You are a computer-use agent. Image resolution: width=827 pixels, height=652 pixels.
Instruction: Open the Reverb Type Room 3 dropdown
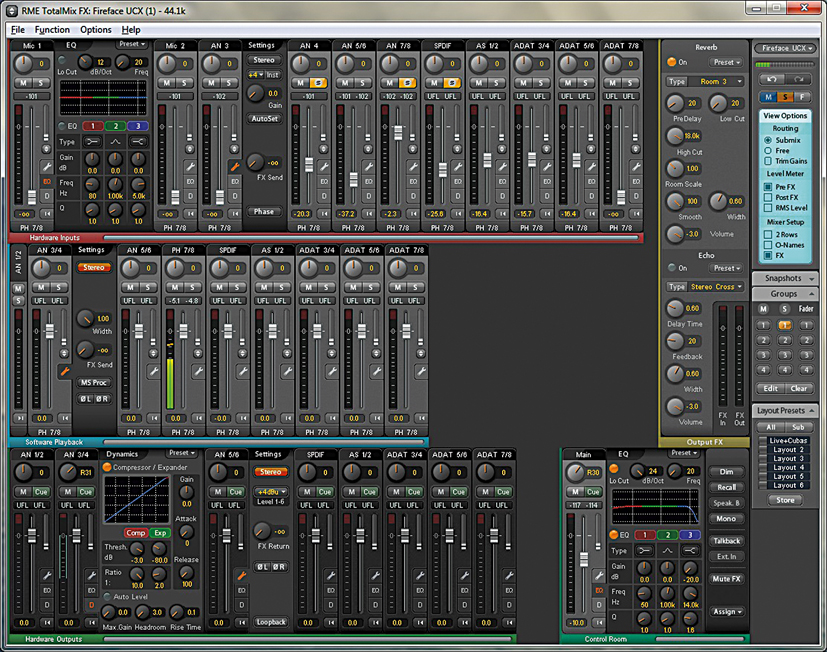pos(719,82)
